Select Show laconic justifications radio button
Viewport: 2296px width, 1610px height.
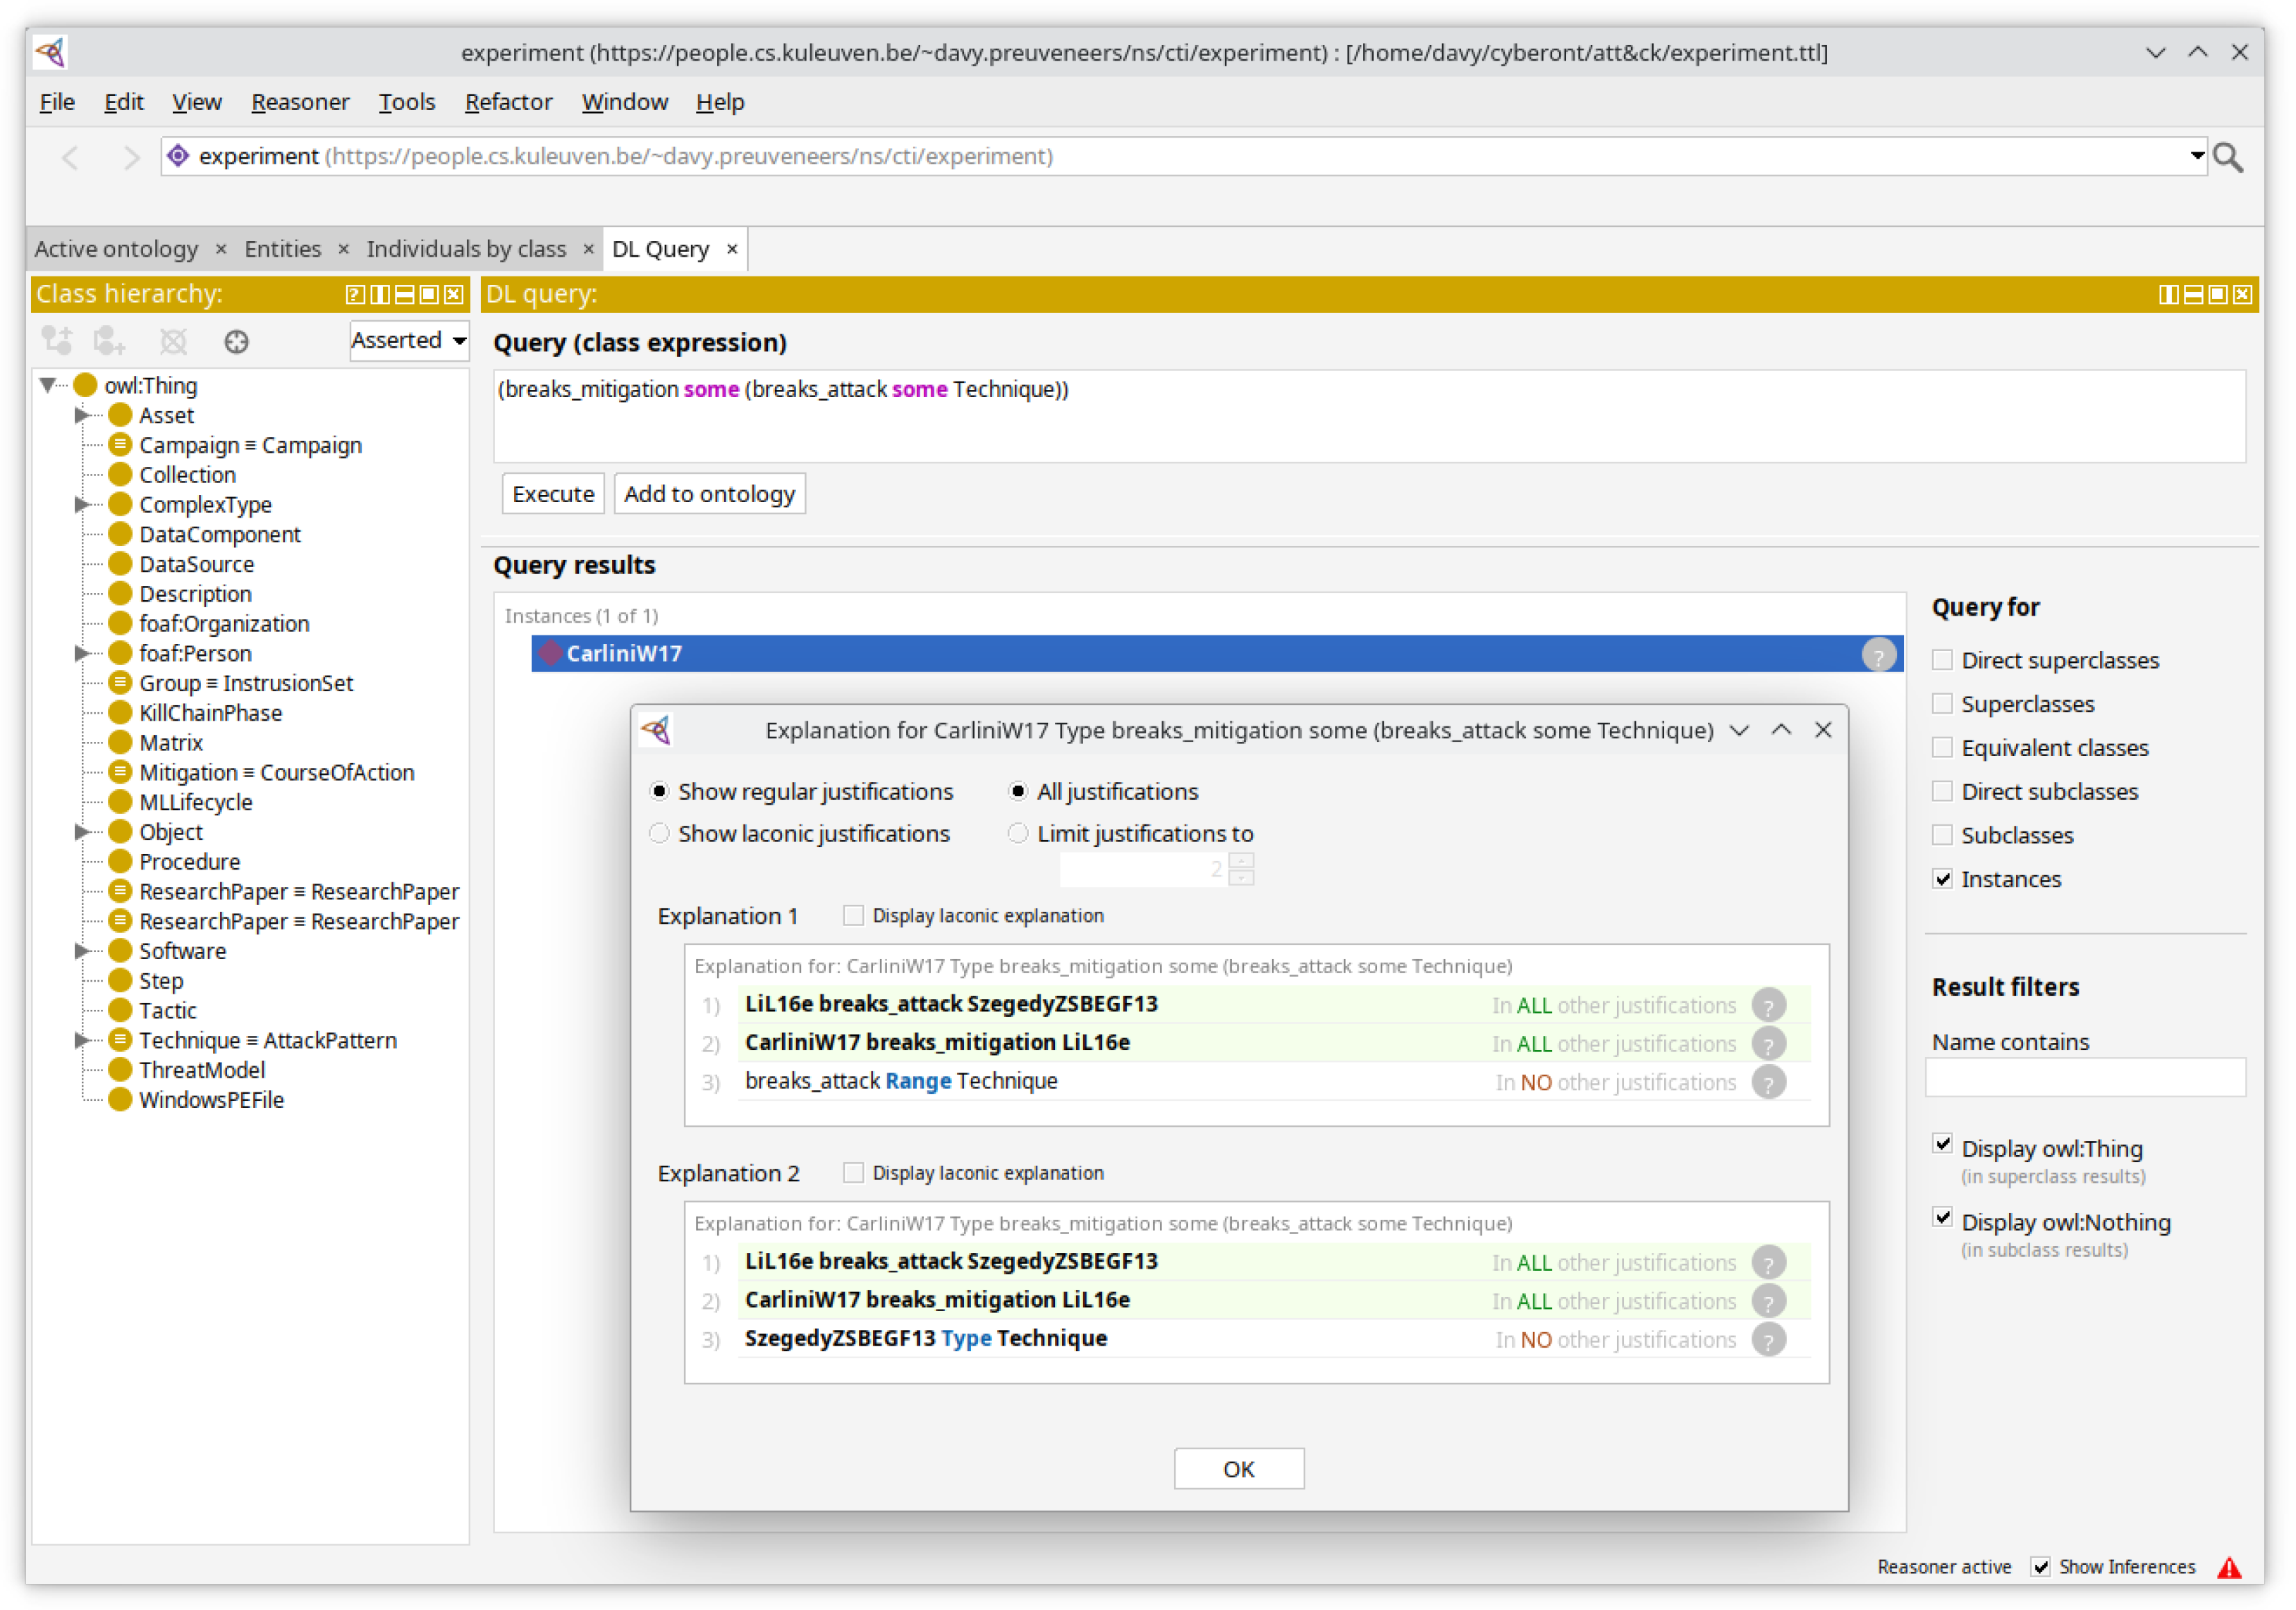[659, 834]
